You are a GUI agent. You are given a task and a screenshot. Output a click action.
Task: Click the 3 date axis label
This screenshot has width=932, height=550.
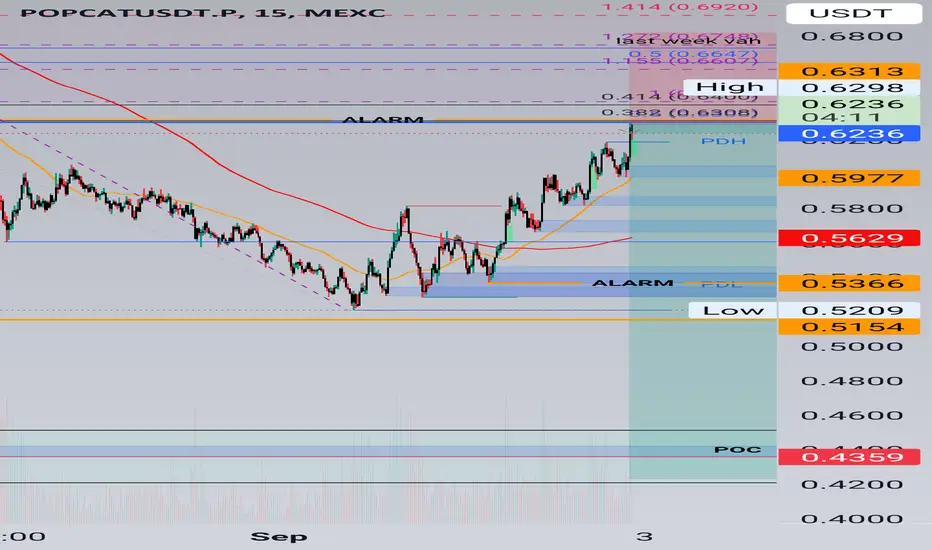click(x=644, y=536)
